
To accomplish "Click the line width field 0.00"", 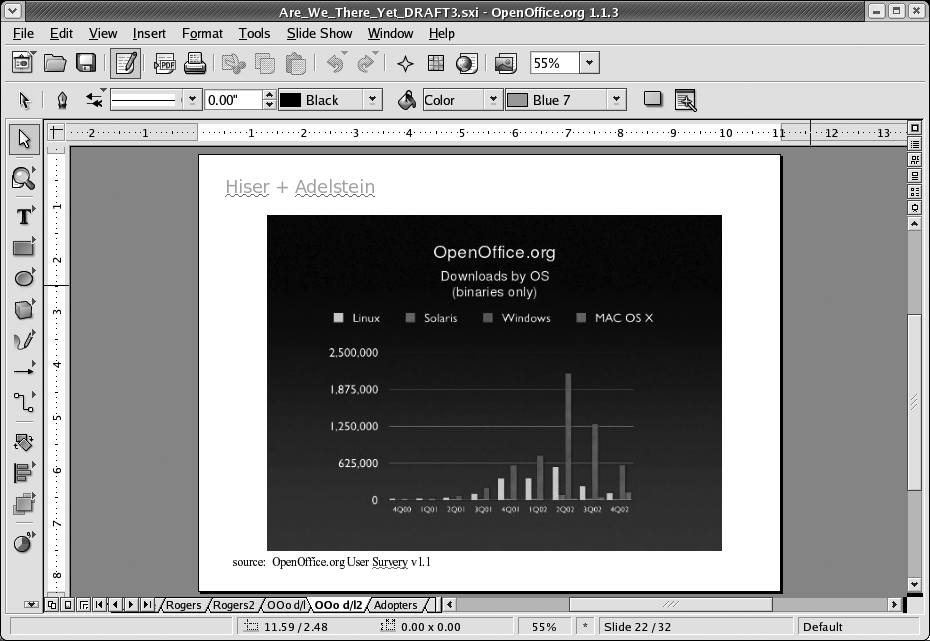I will click(x=234, y=100).
